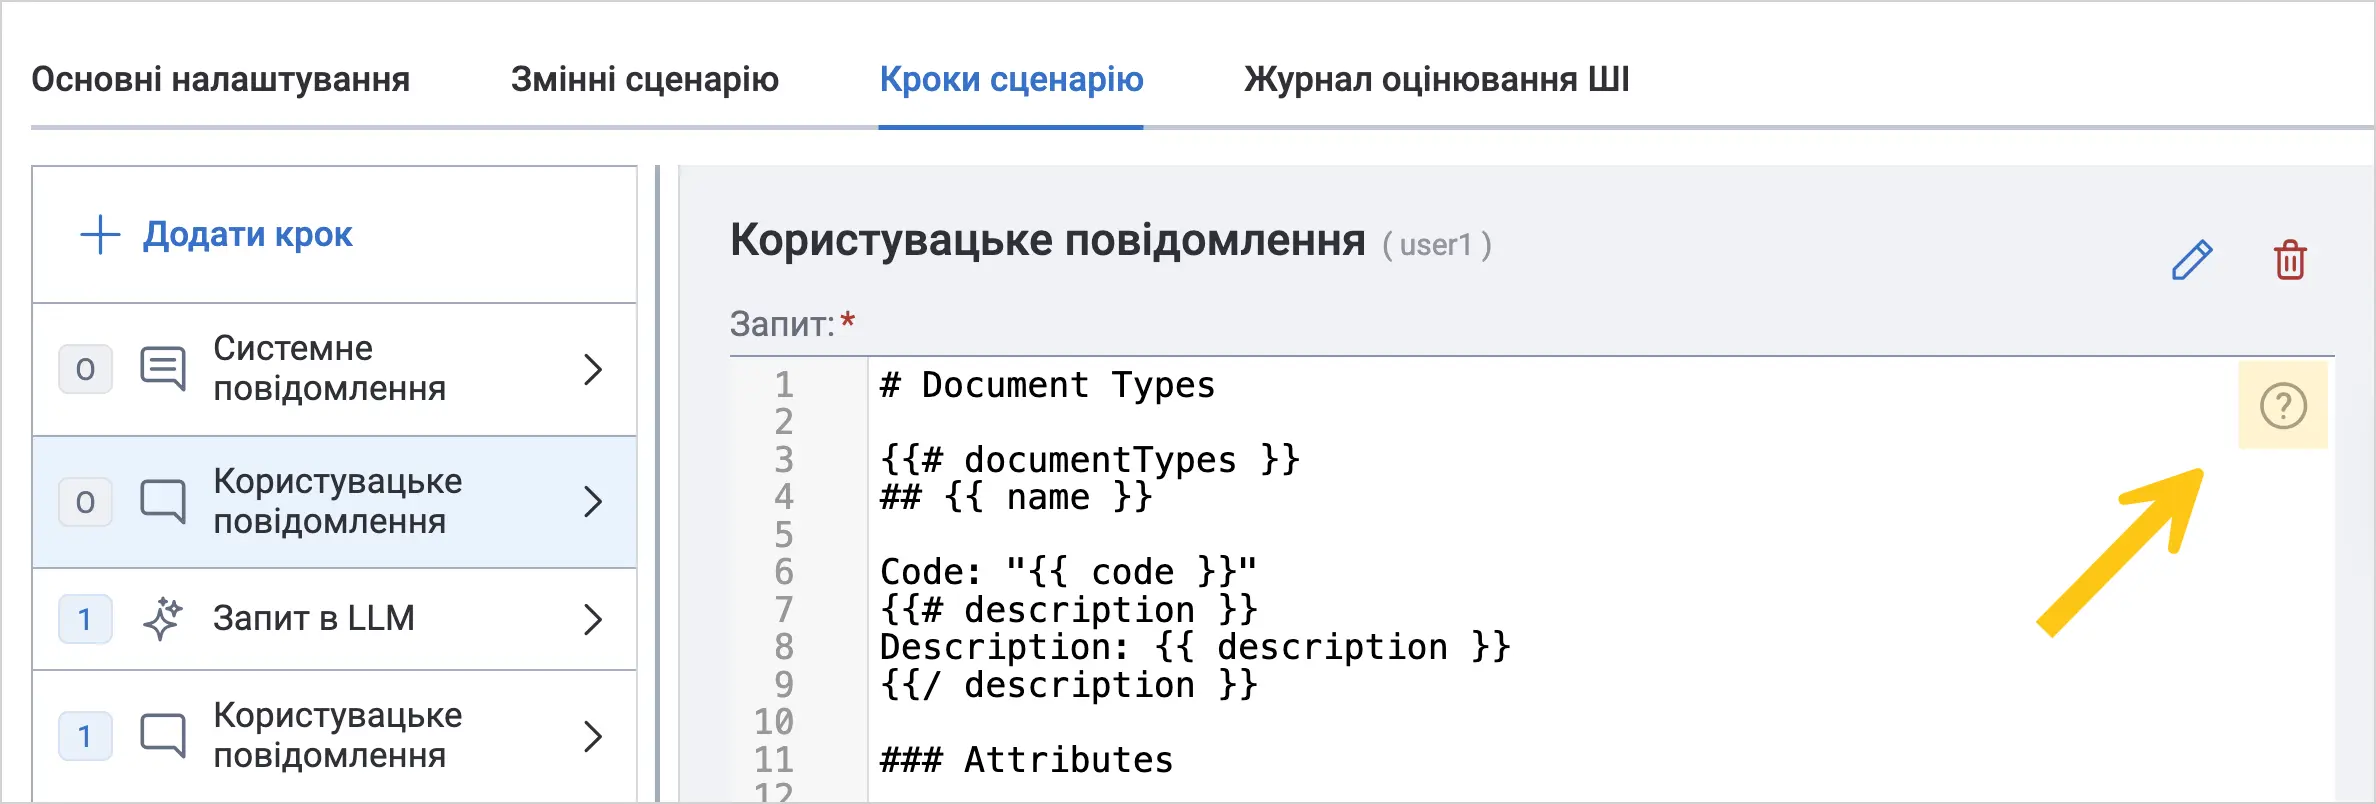Viewport: 2376px width, 804px height.
Task: Expand highlighted Користувацьке повідомлення chevron
Action: 593,502
